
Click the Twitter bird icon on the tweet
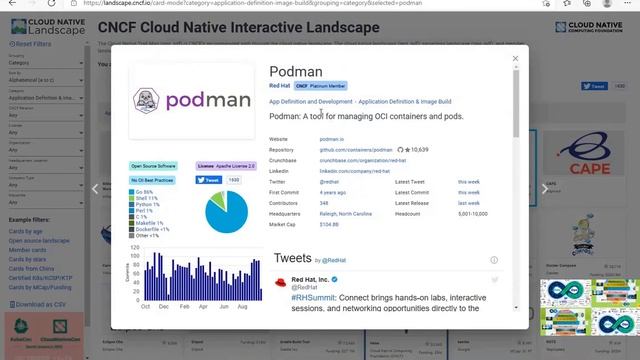pos(495,280)
